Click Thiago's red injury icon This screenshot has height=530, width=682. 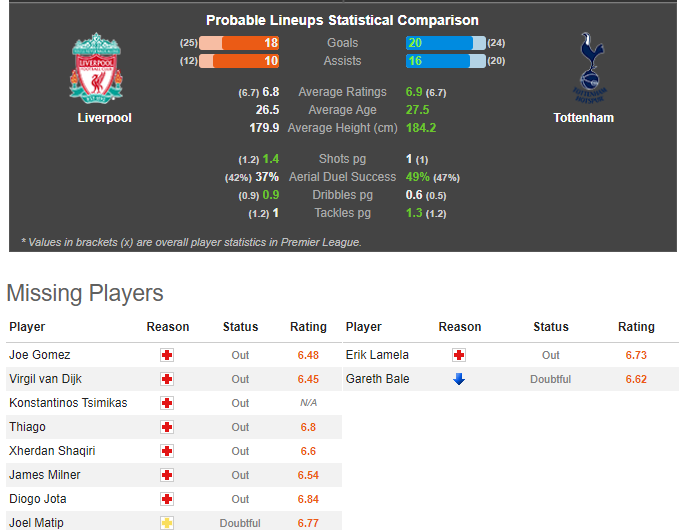click(x=167, y=427)
